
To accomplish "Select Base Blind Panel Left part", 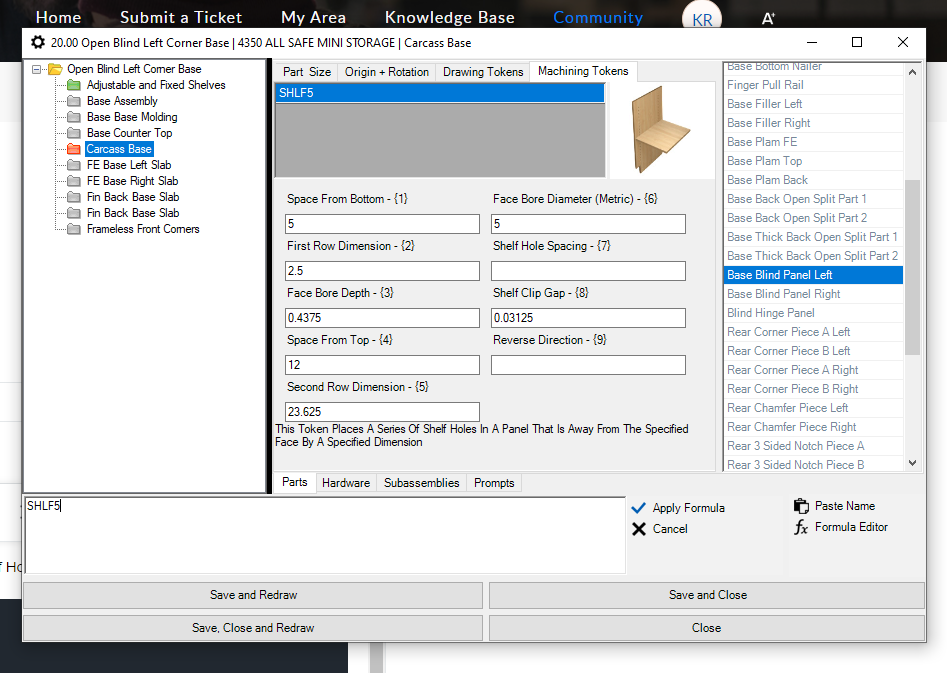I will [x=813, y=275].
